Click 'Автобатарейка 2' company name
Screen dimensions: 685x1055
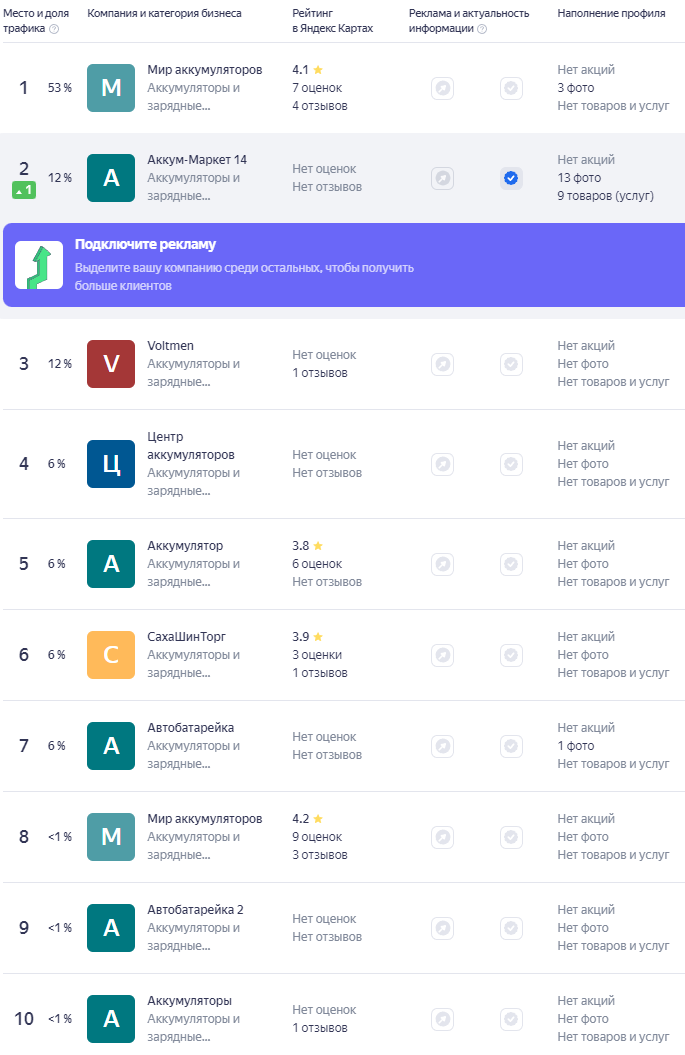click(x=195, y=910)
